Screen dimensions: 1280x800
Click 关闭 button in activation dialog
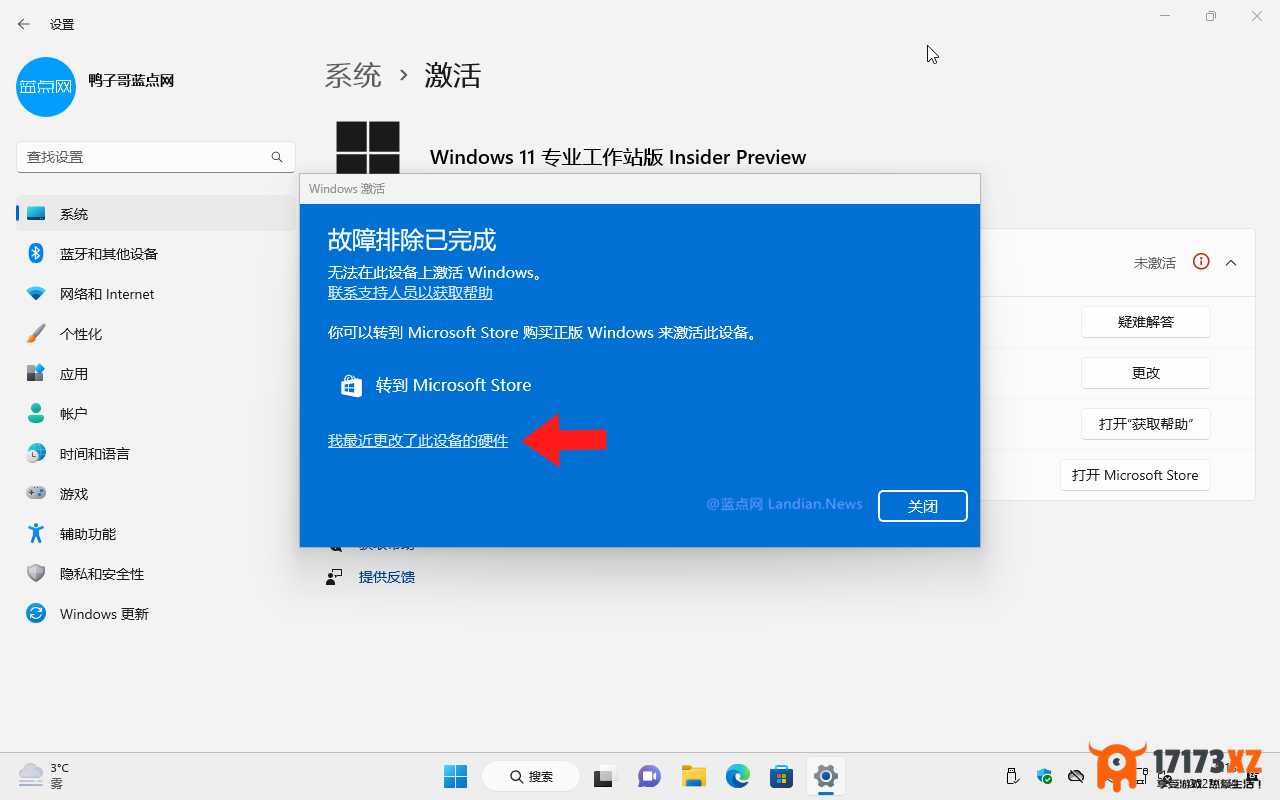(x=923, y=506)
